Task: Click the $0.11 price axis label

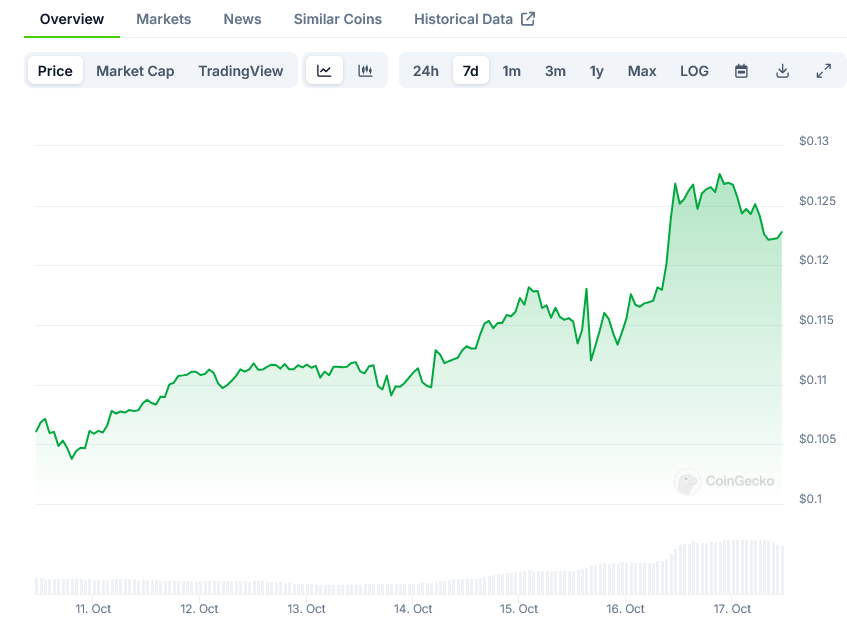Action: (x=813, y=380)
